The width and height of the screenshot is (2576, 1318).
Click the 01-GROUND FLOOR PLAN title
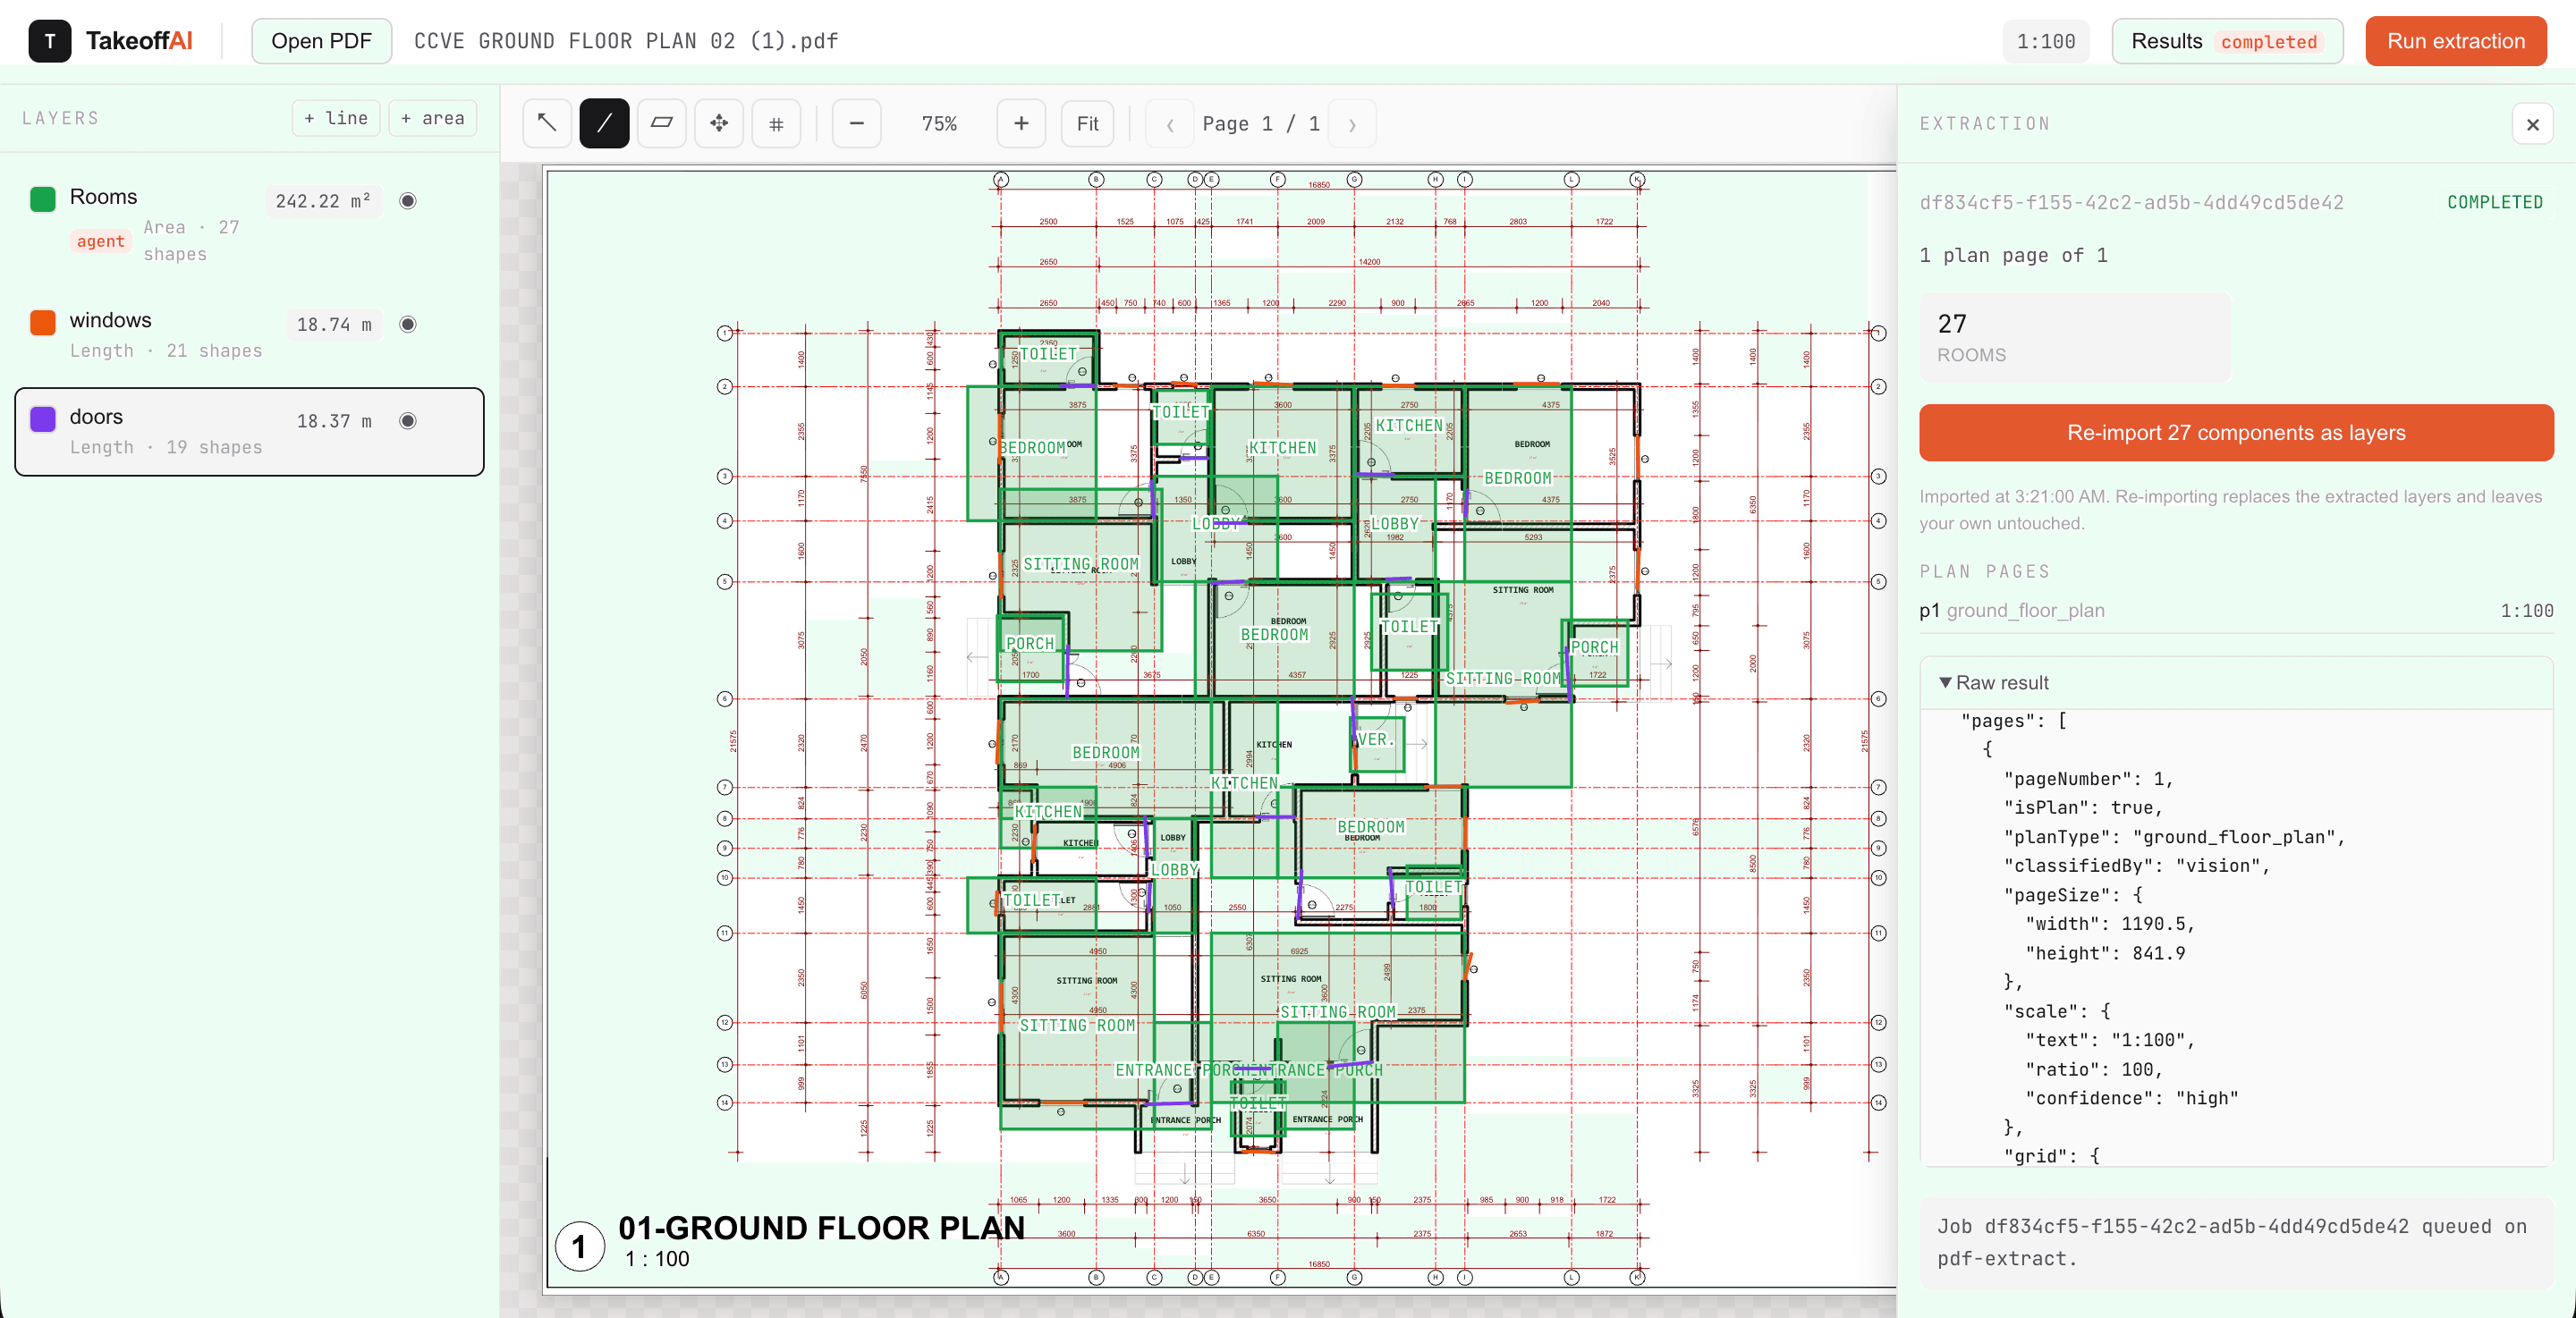point(821,1227)
